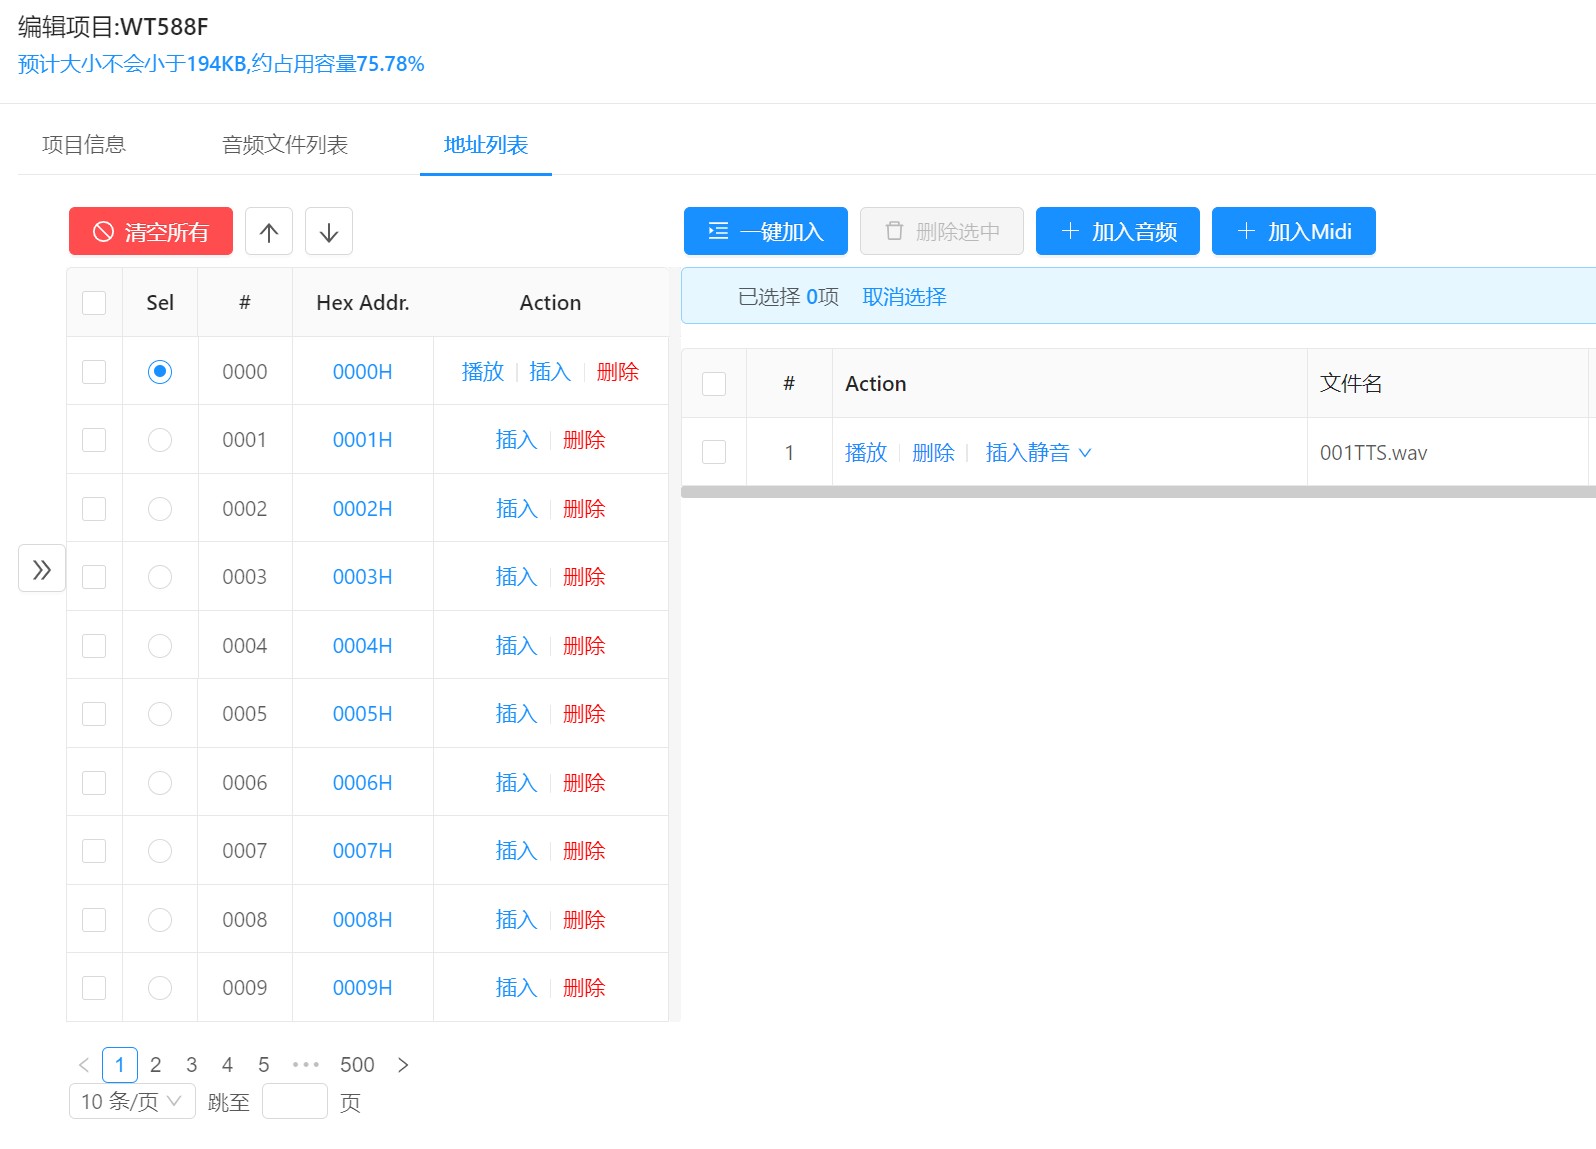The height and width of the screenshot is (1149, 1596).
Task: Select the radio button for address 0003
Action: (160, 577)
